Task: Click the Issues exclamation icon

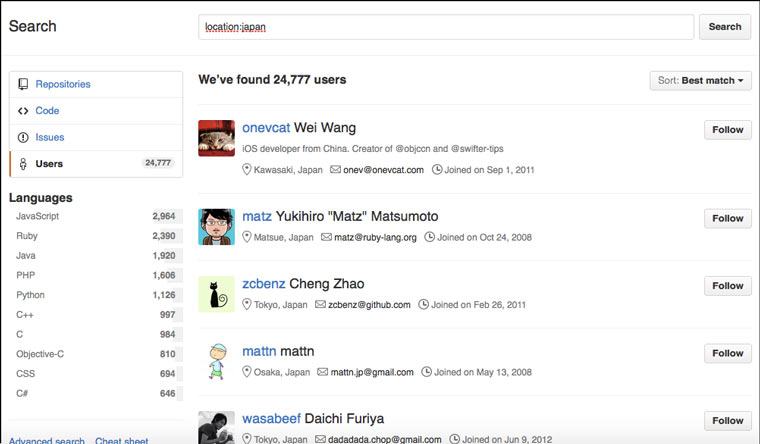Action: [23, 137]
